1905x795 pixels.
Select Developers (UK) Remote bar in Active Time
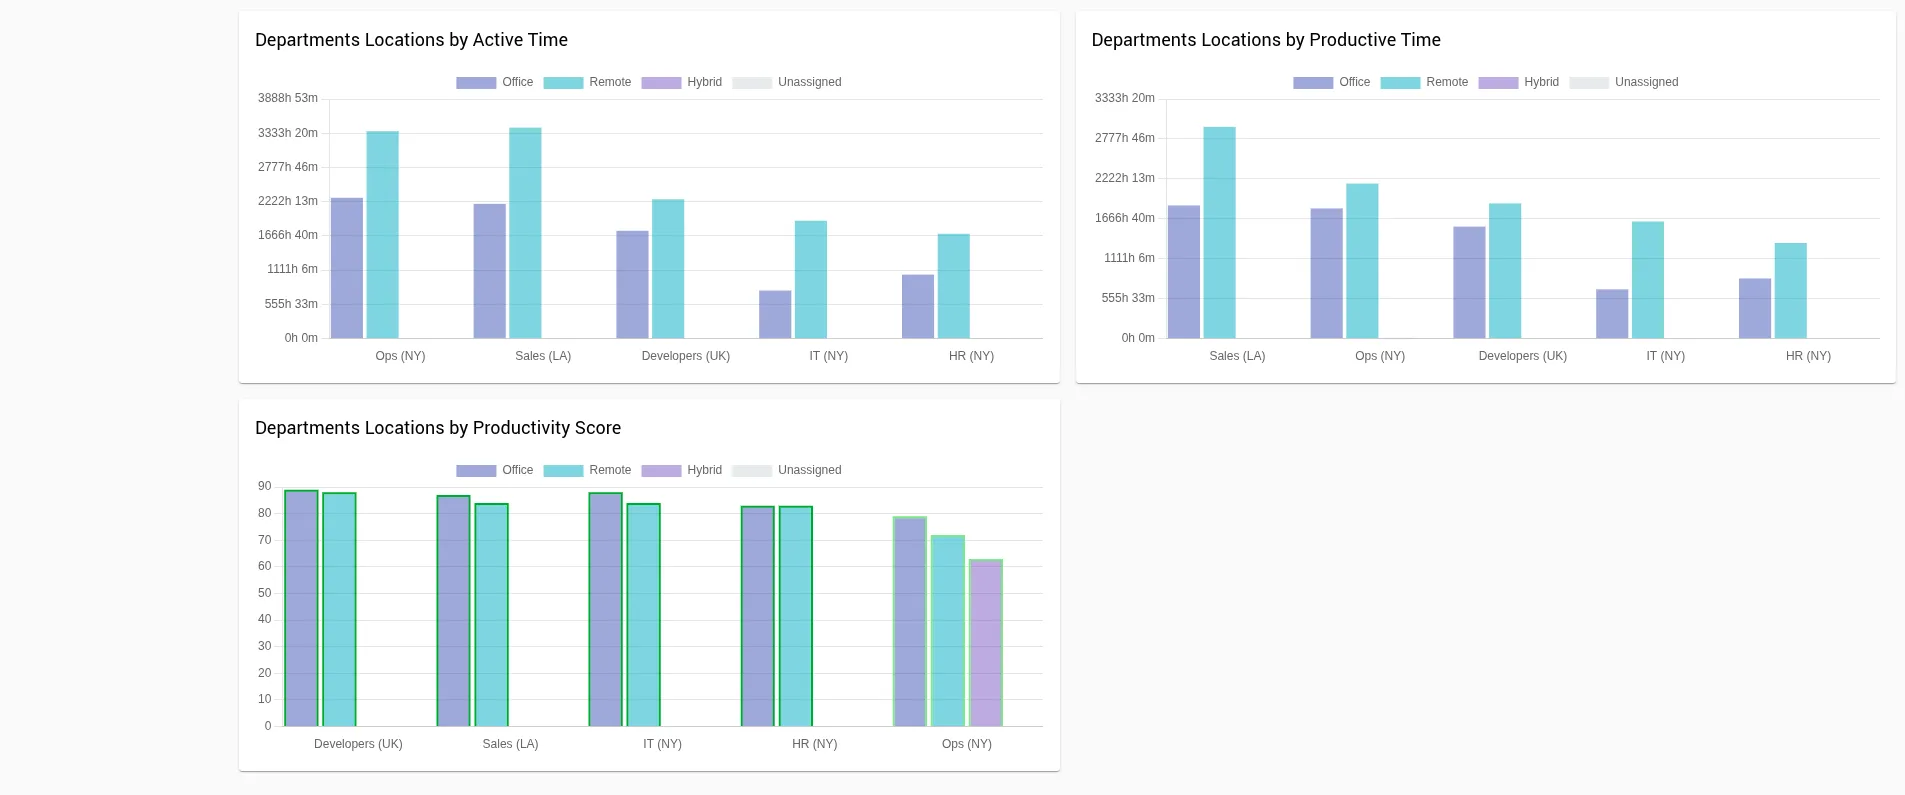click(x=668, y=269)
